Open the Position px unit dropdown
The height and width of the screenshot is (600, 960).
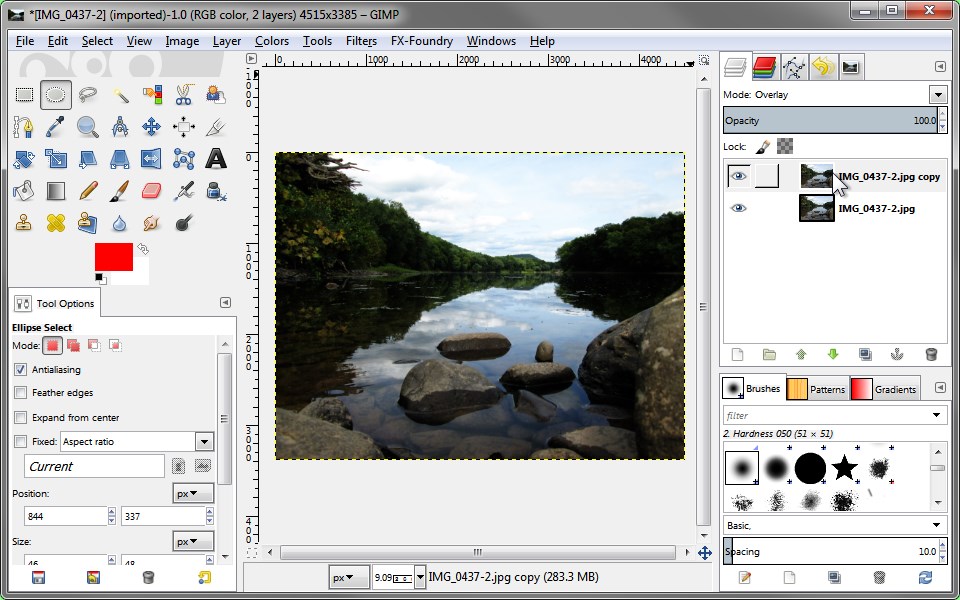pos(194,494)
